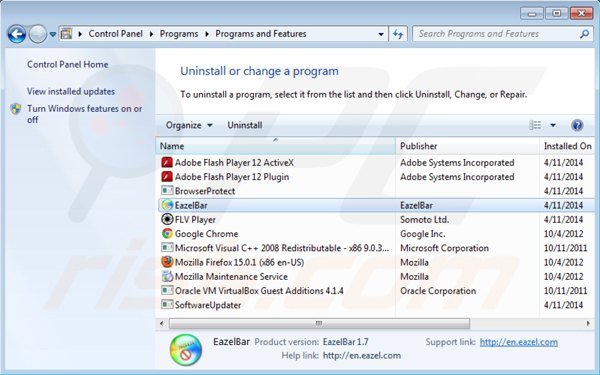
Task: Open View installed updates link
Action: pyautogui.click(x=71, y=91)
